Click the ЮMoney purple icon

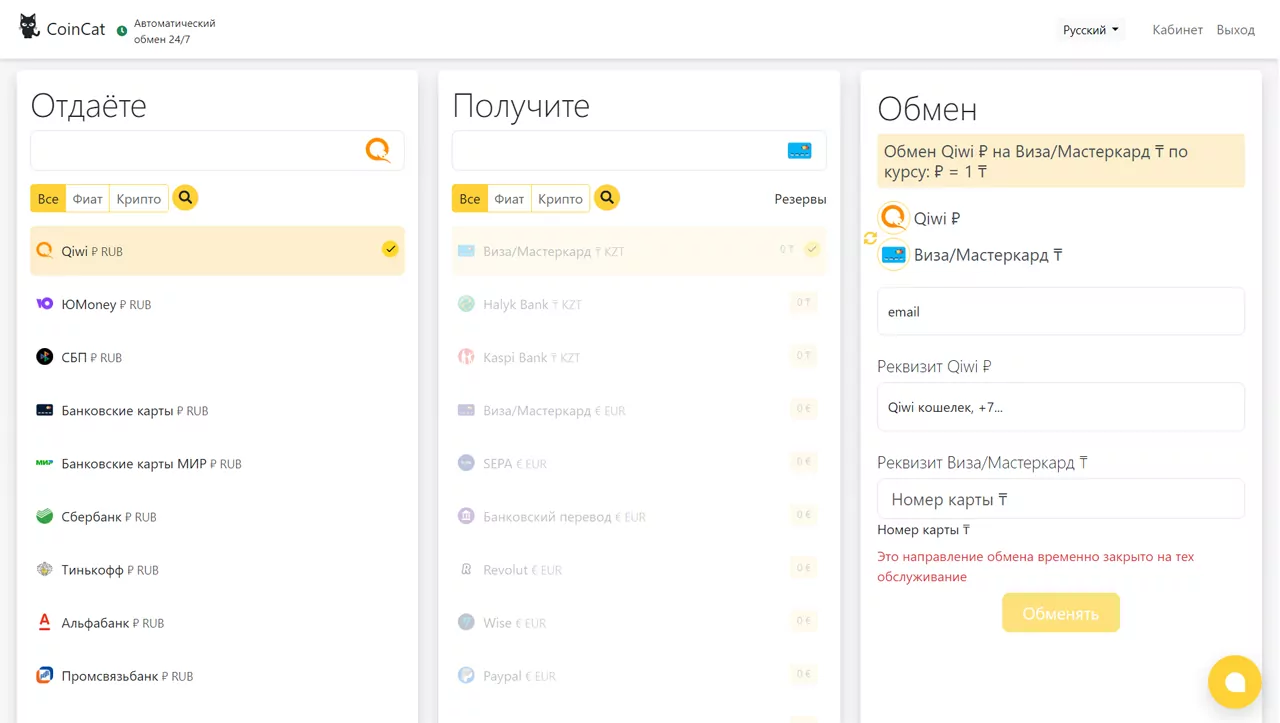[x=44, y=304]
